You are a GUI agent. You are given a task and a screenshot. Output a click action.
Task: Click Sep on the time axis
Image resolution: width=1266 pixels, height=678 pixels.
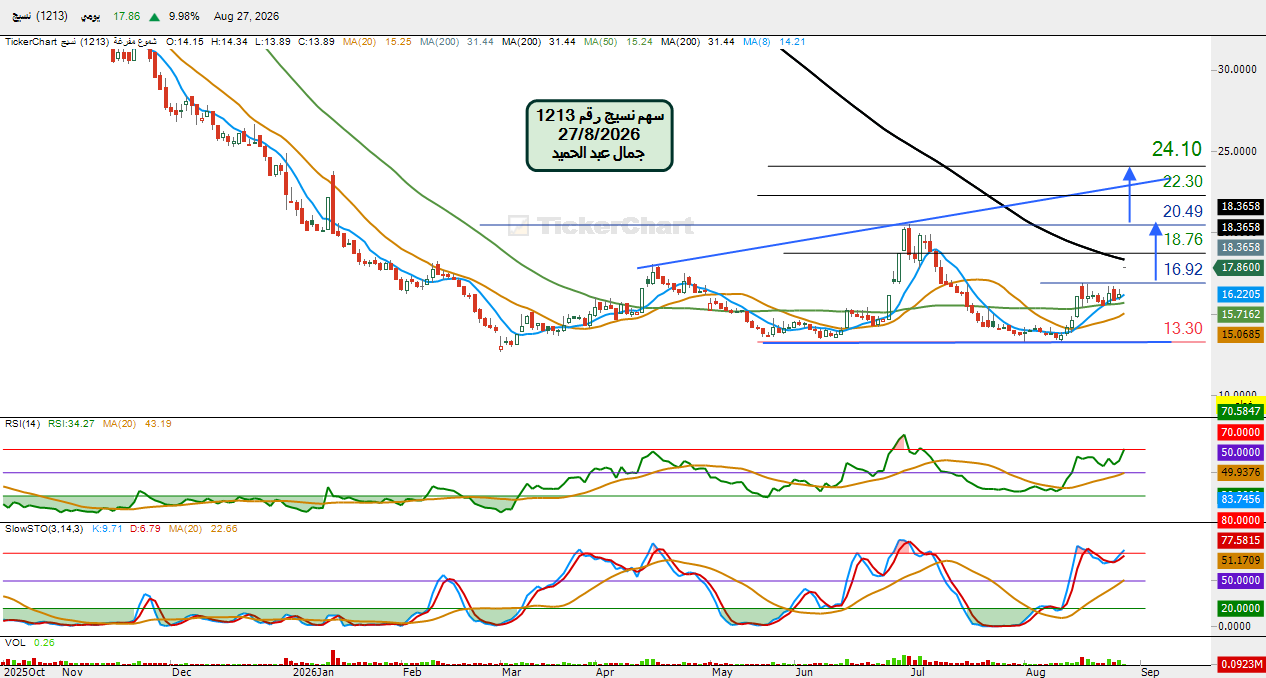[1150, 672]
